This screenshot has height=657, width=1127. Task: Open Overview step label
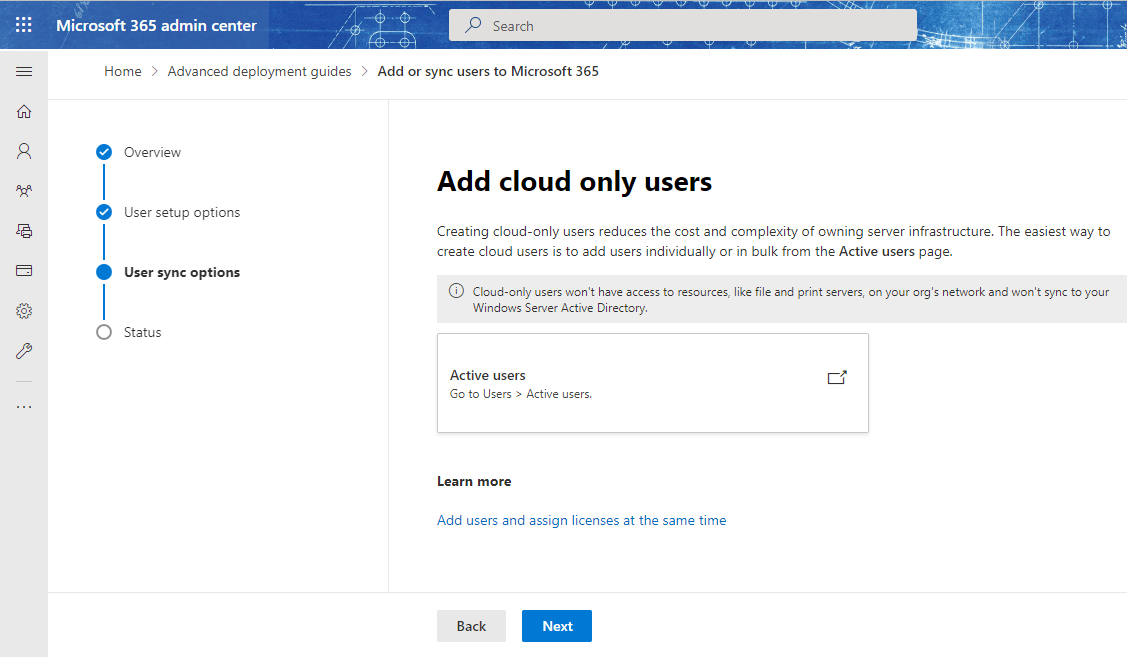152,152
